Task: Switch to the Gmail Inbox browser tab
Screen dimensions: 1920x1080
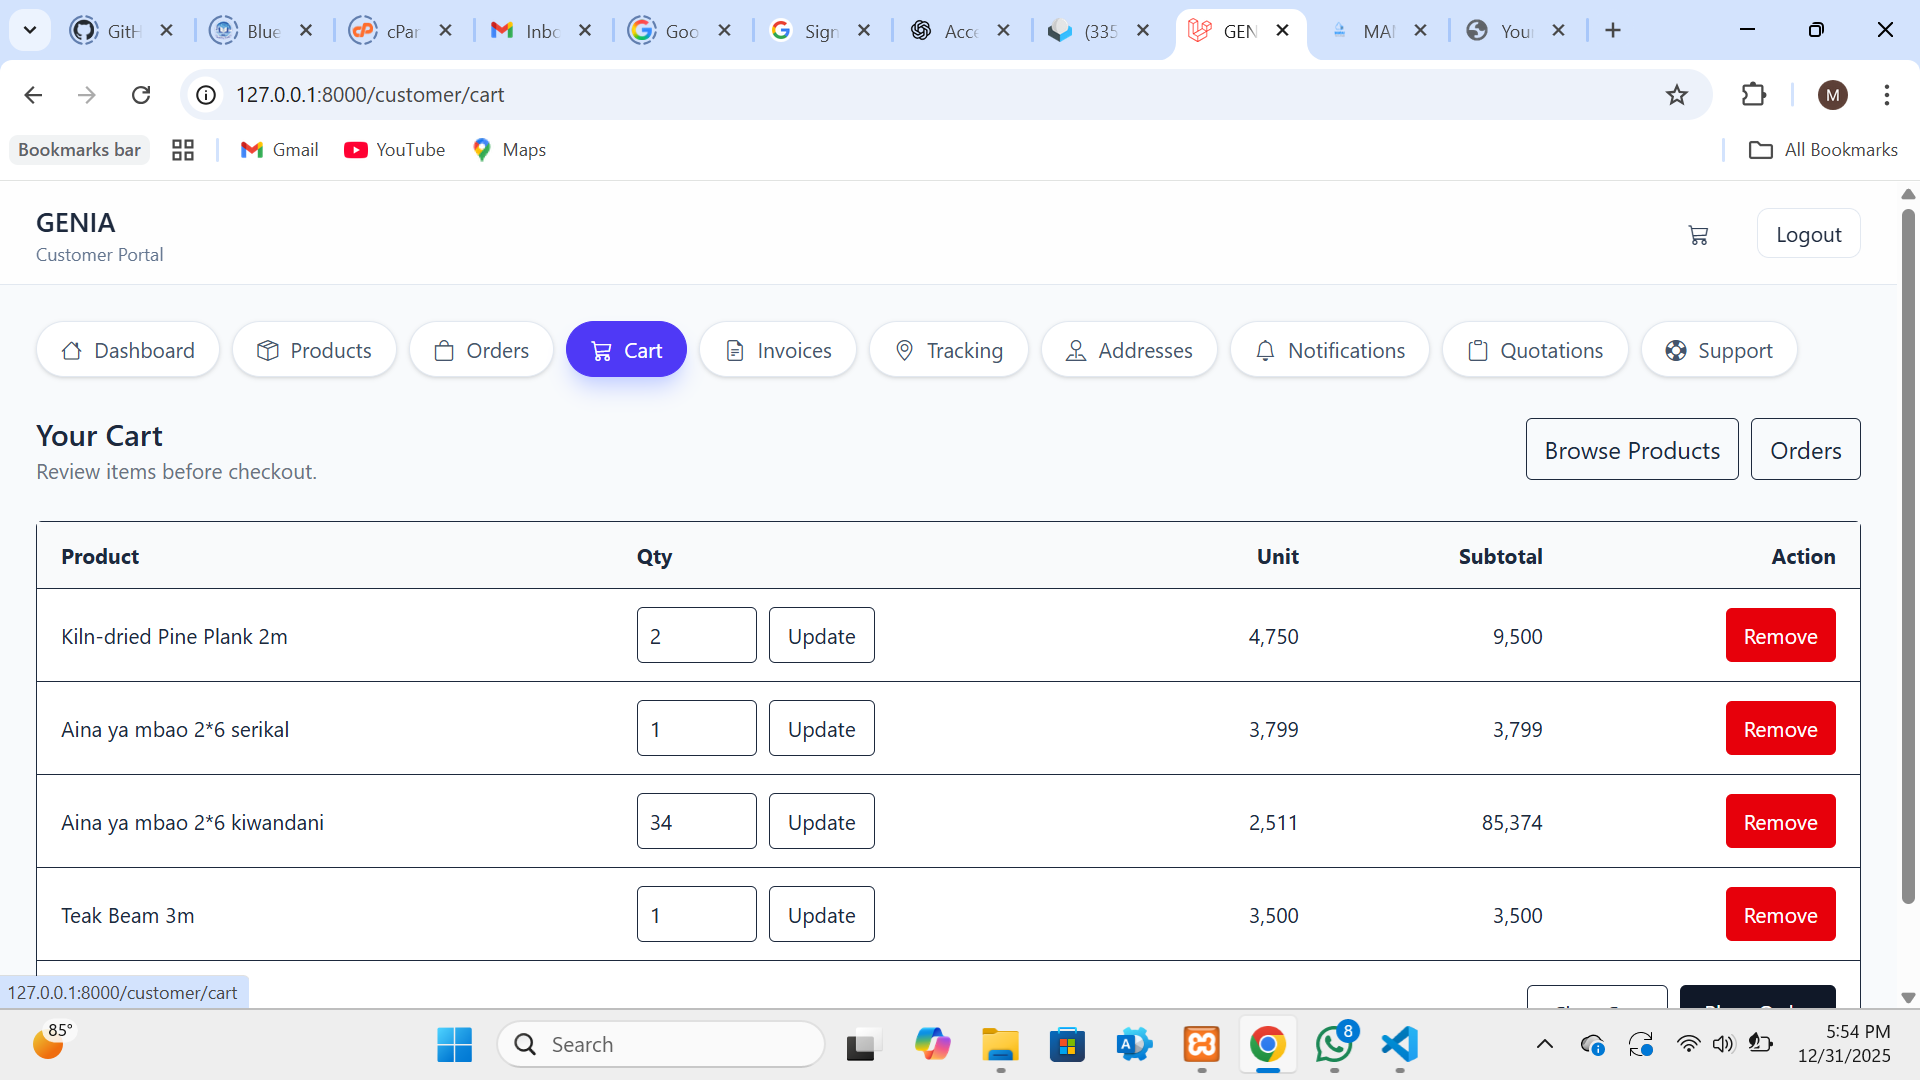Action: 523,30
